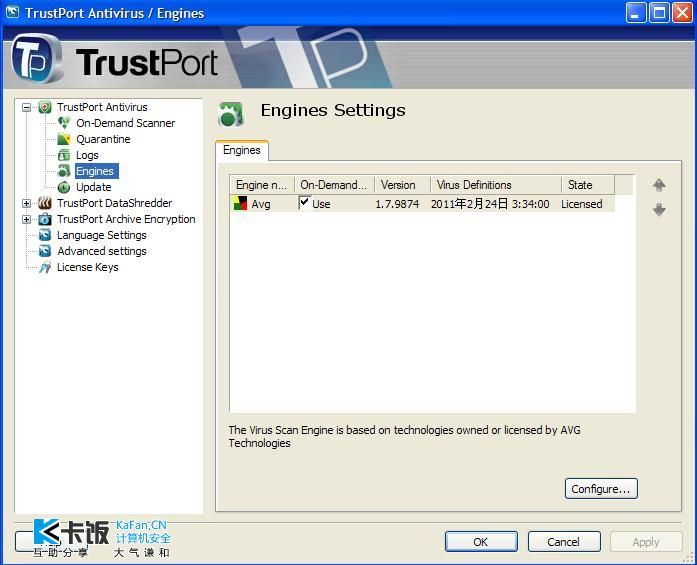Click the Language Settings icon

[45, 235]
